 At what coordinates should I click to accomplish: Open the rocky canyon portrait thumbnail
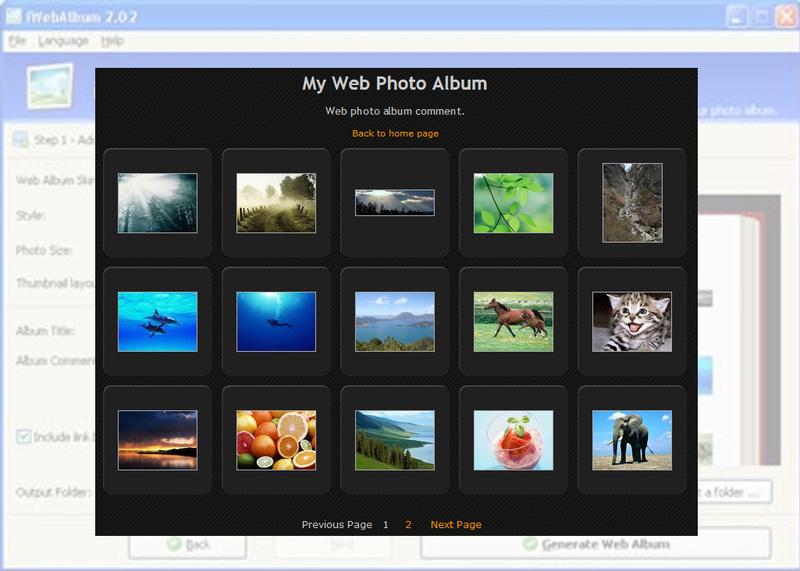pos(632,203)
